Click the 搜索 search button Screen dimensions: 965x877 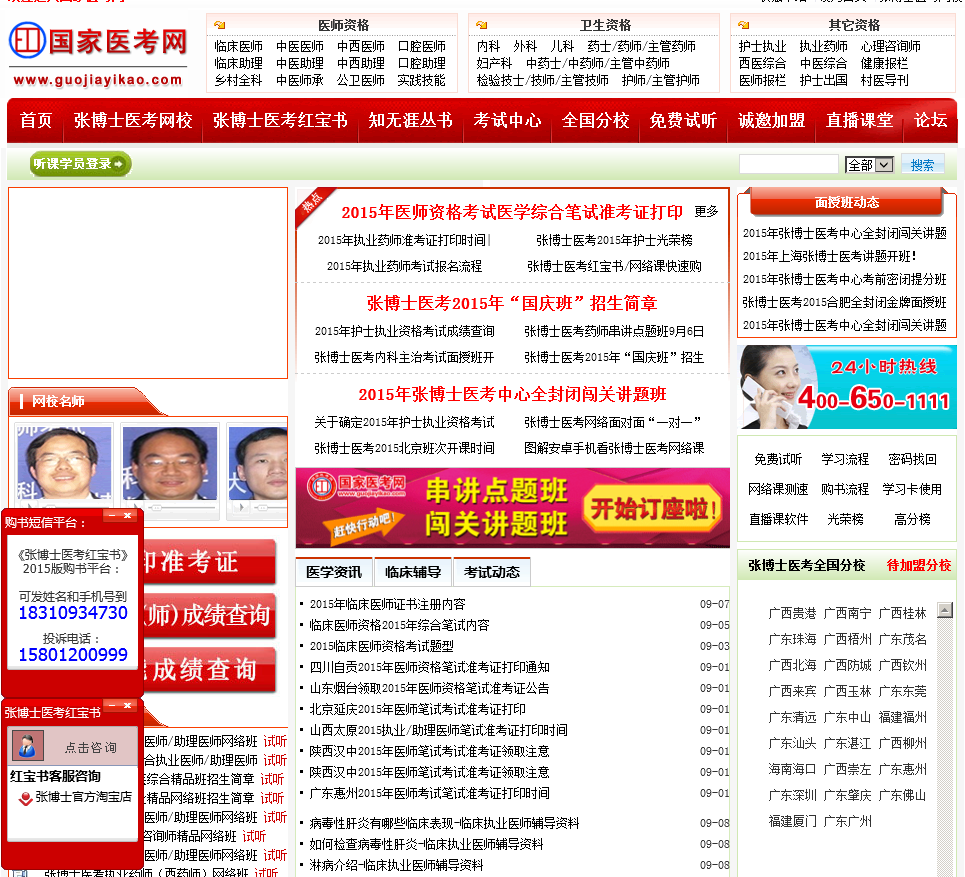coord(922,164)
